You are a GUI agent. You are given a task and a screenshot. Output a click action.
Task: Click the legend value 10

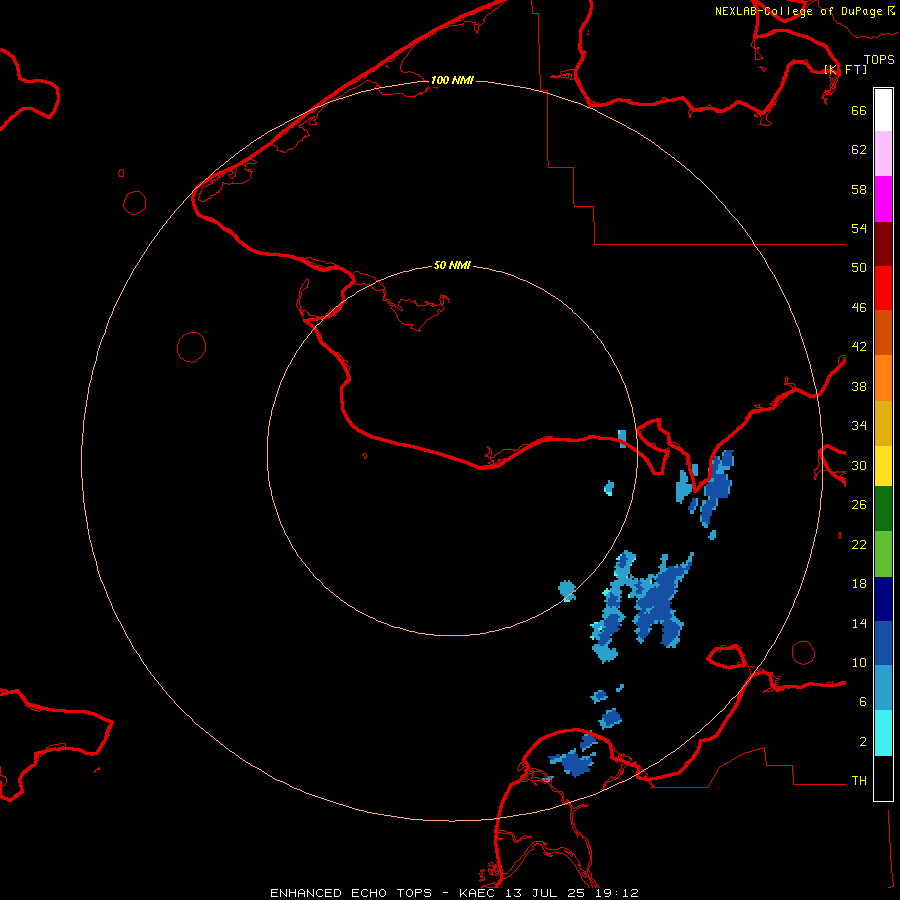click(x=859, y=662)
